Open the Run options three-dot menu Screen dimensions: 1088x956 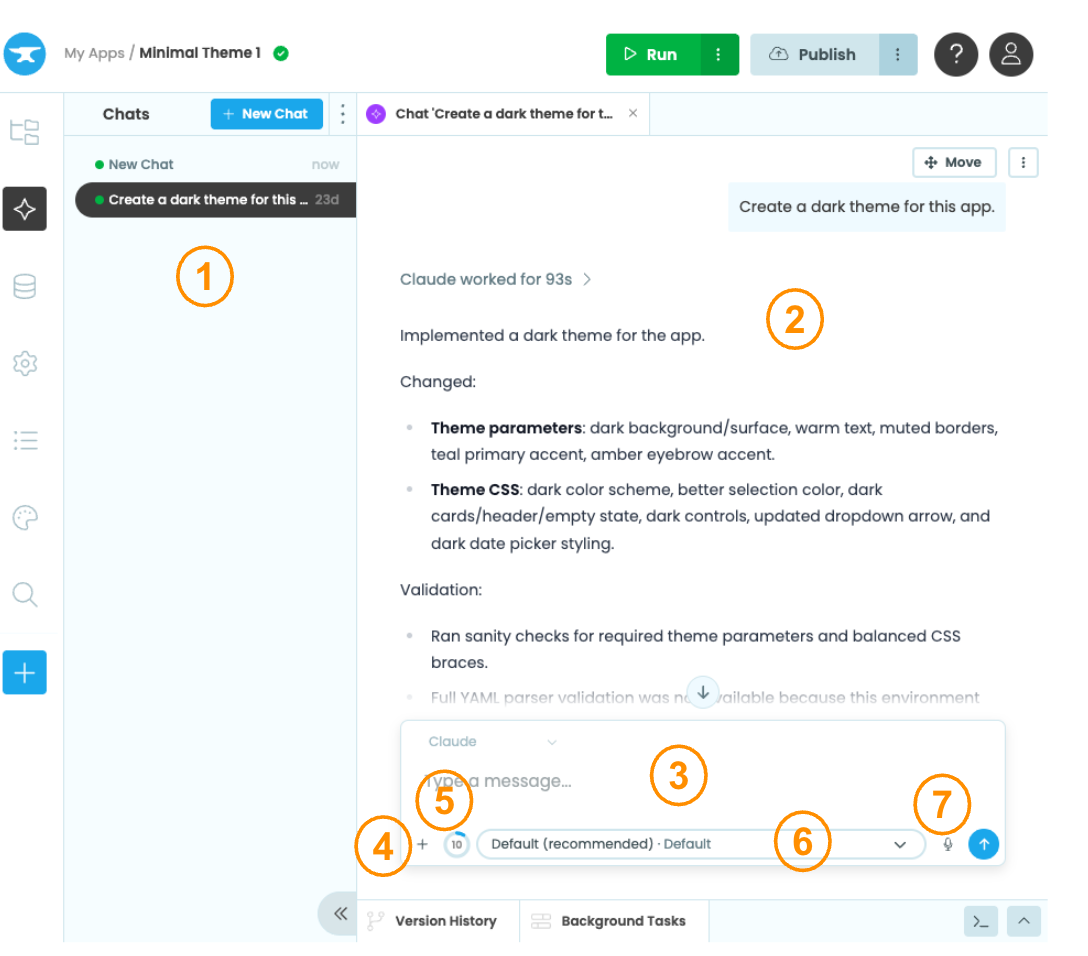(718, 54)
